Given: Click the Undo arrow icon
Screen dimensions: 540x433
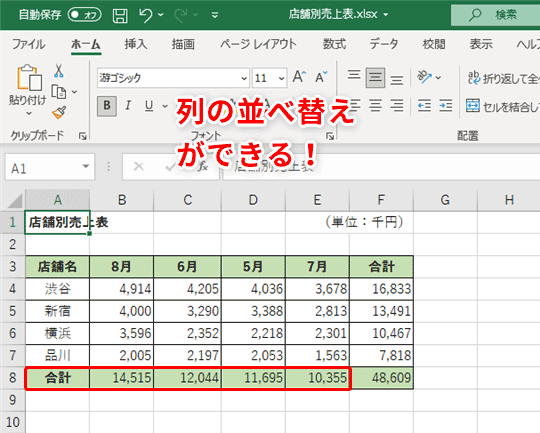Looking at the screenshot, I should 146,15.
